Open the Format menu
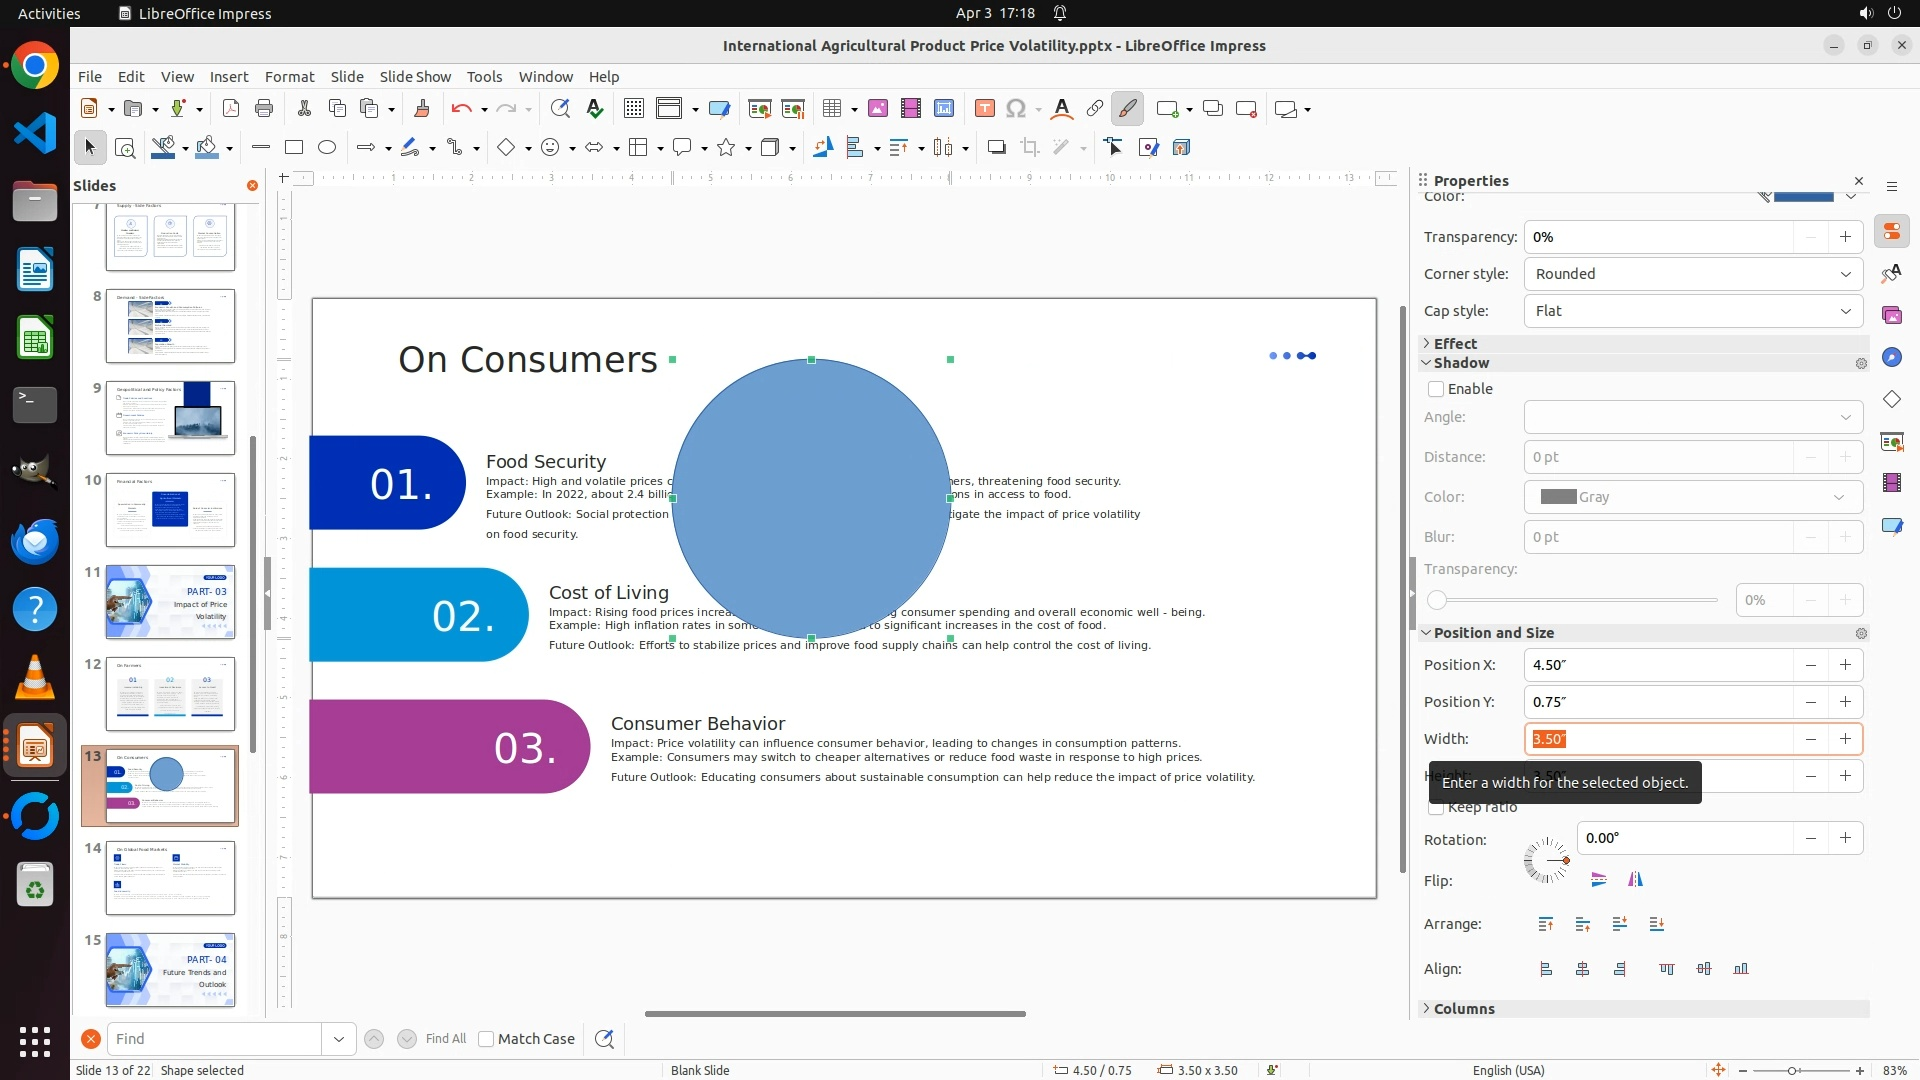The height and width of the screenshot is (1080, 1920). pyautogui.click(x=289, y=77)
